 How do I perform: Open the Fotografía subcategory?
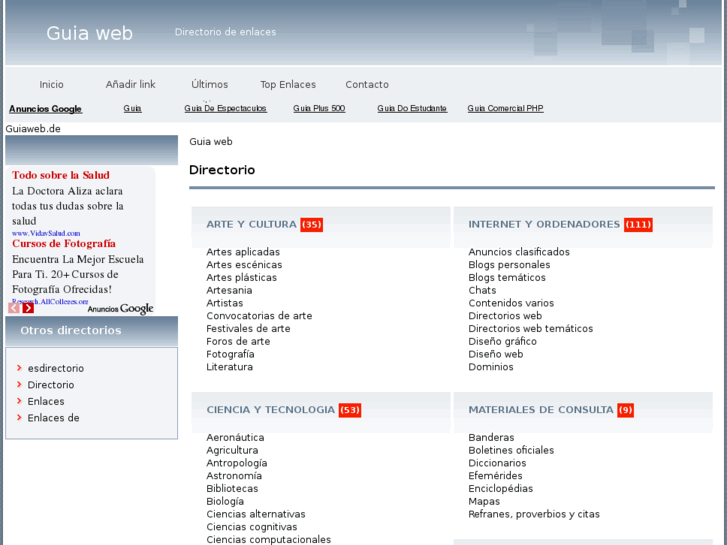coord(230,354)
